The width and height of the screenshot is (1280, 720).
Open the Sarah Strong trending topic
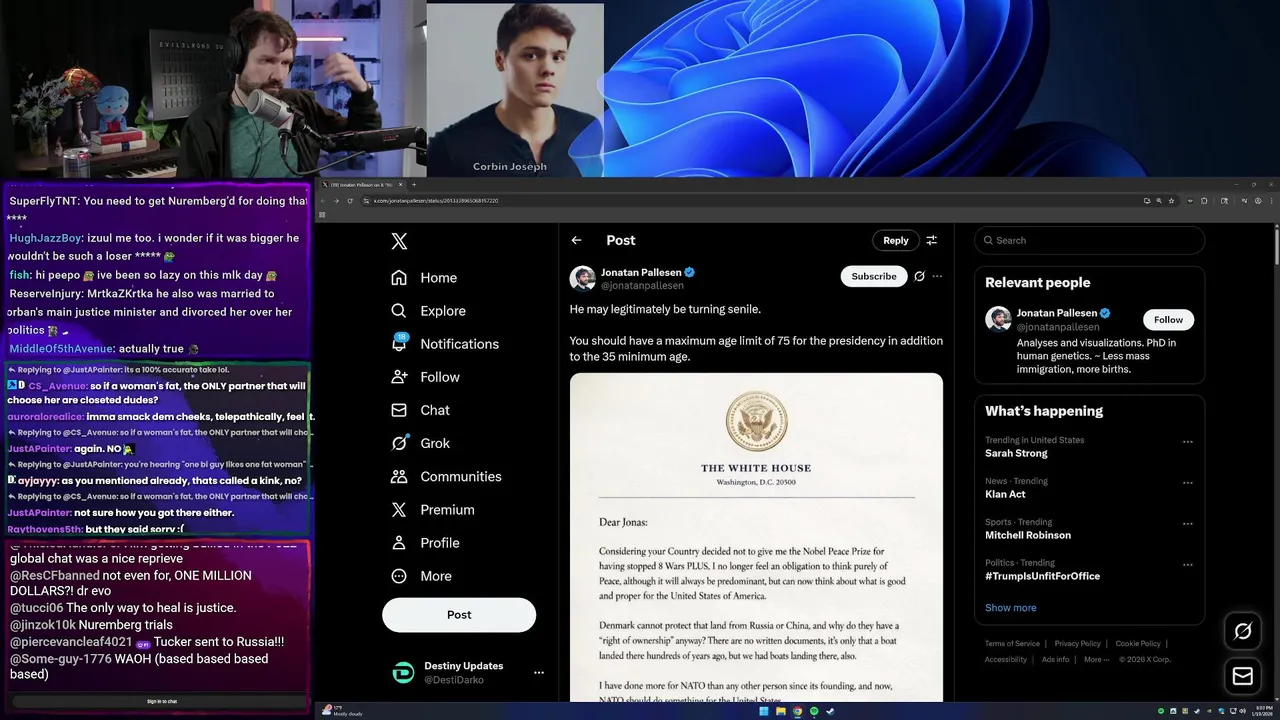(1016, 453)
